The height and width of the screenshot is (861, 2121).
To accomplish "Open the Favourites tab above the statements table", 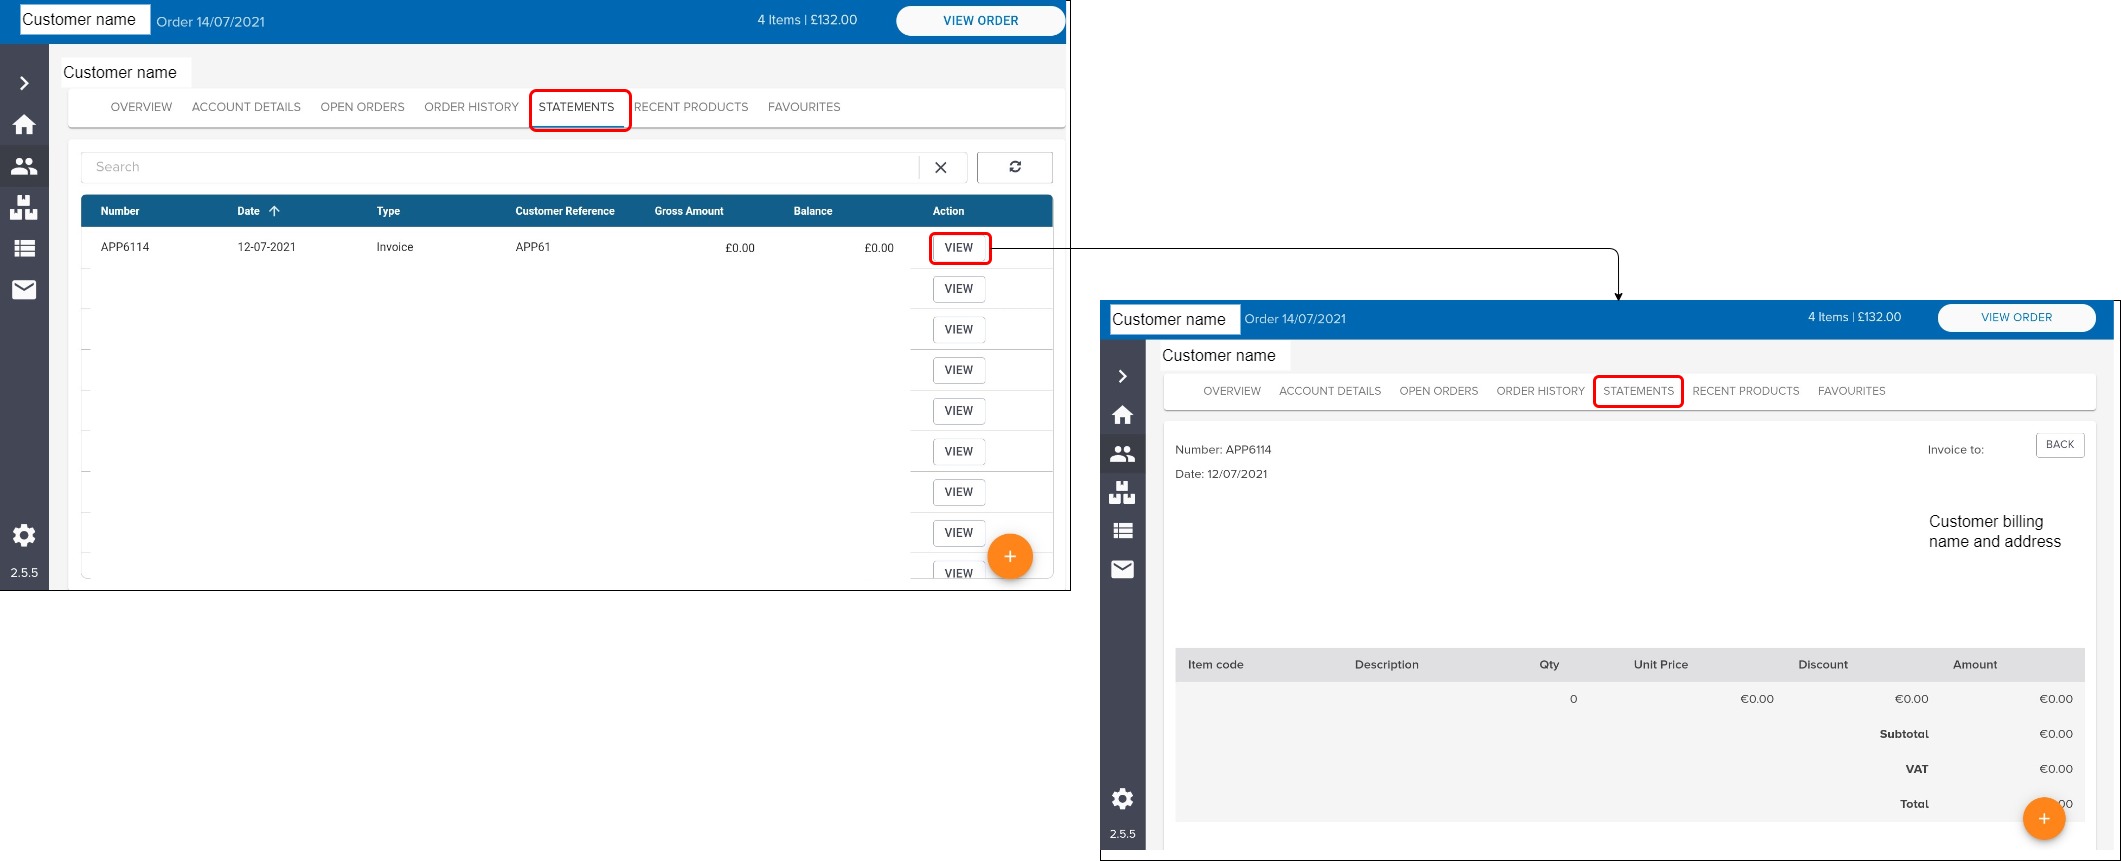I will click(x=804, y=107).
